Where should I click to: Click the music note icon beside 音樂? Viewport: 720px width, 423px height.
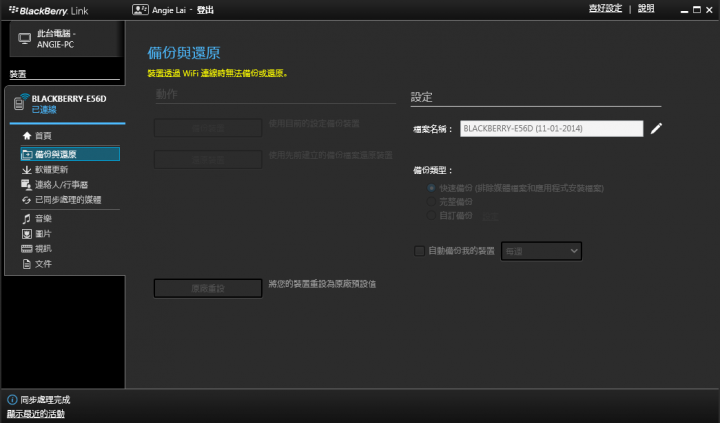[x=27, y=219]
